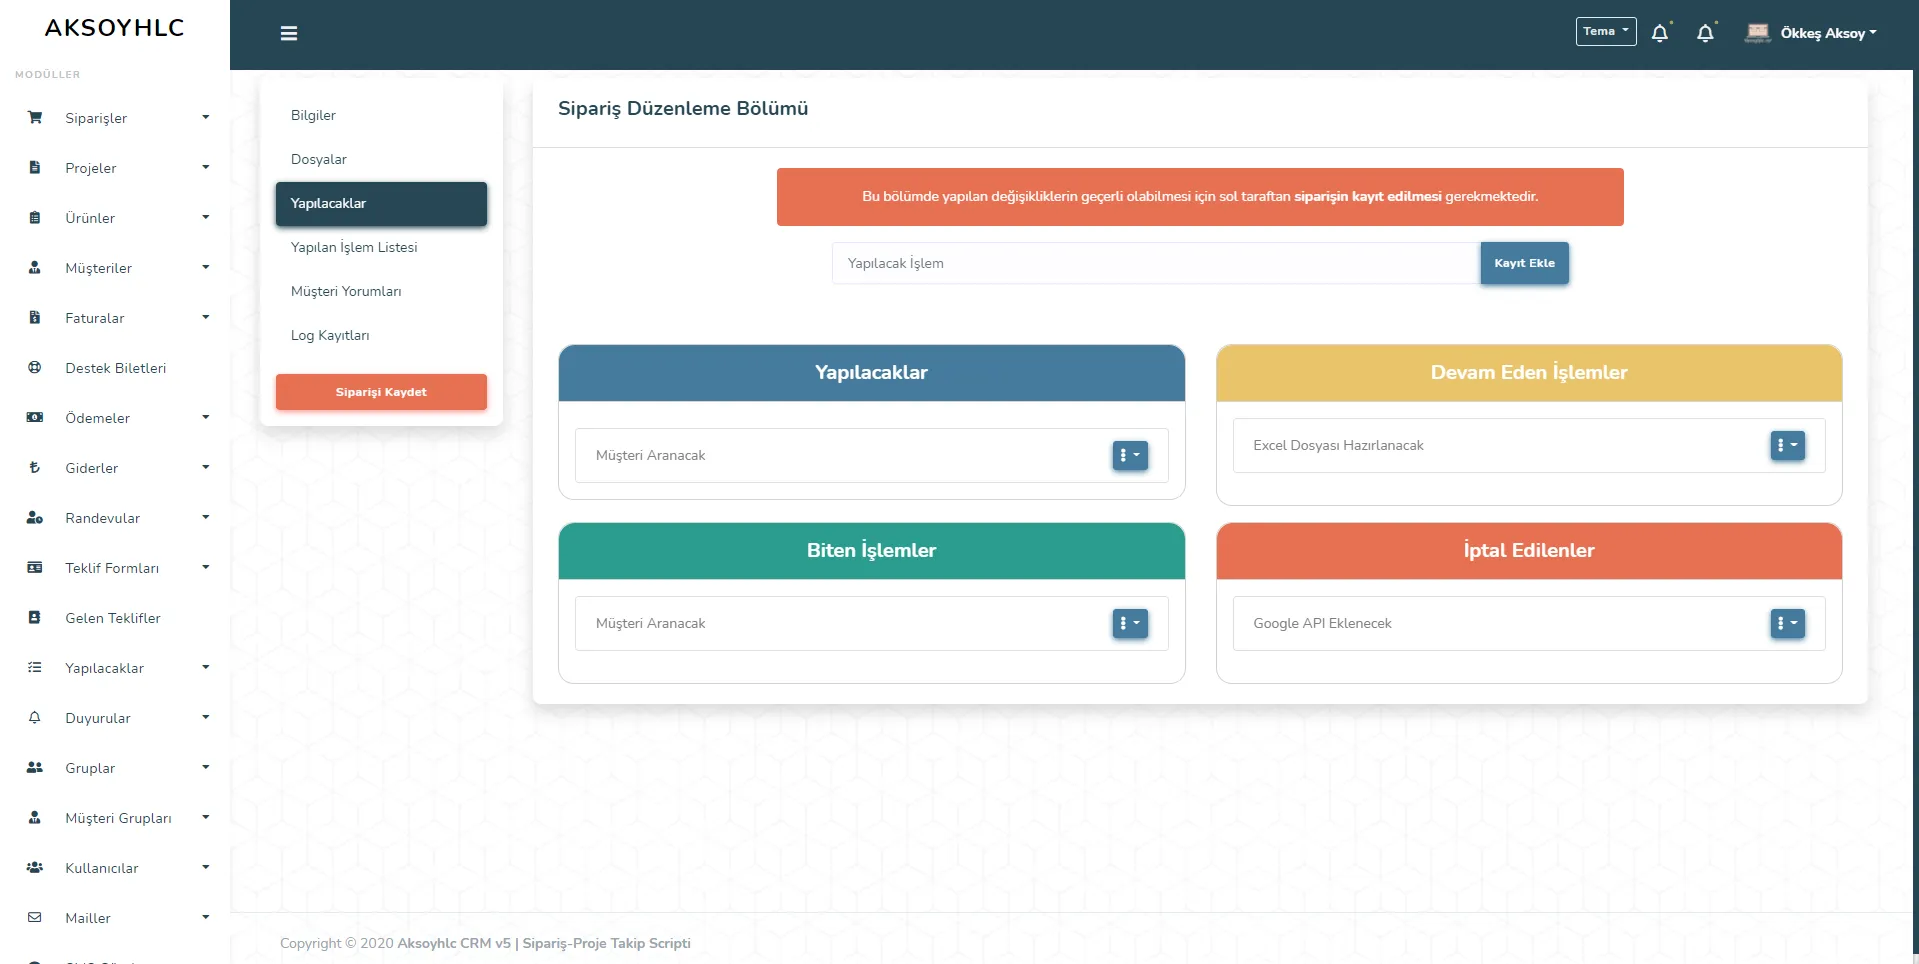Image resolution: width=1919 pixels, height=964 pixels.
Task: Click the Gruplar people icon
Action: pos(35,767)
